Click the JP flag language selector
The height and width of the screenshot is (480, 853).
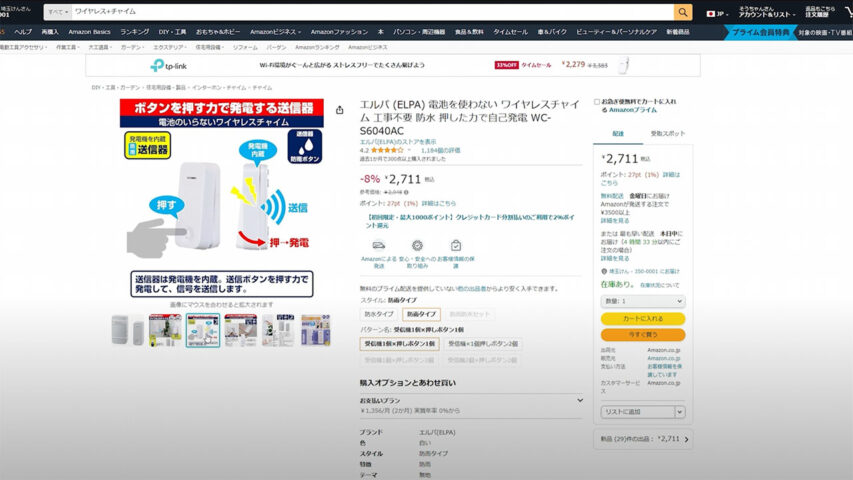(714, 13)
